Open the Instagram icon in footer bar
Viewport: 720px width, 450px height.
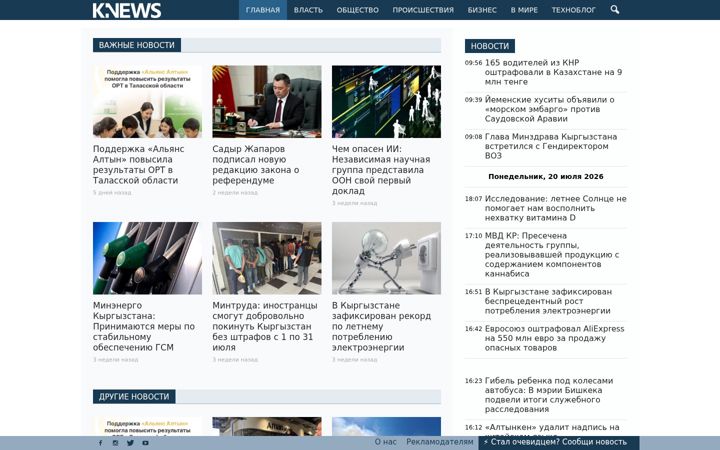coord(115,443)
